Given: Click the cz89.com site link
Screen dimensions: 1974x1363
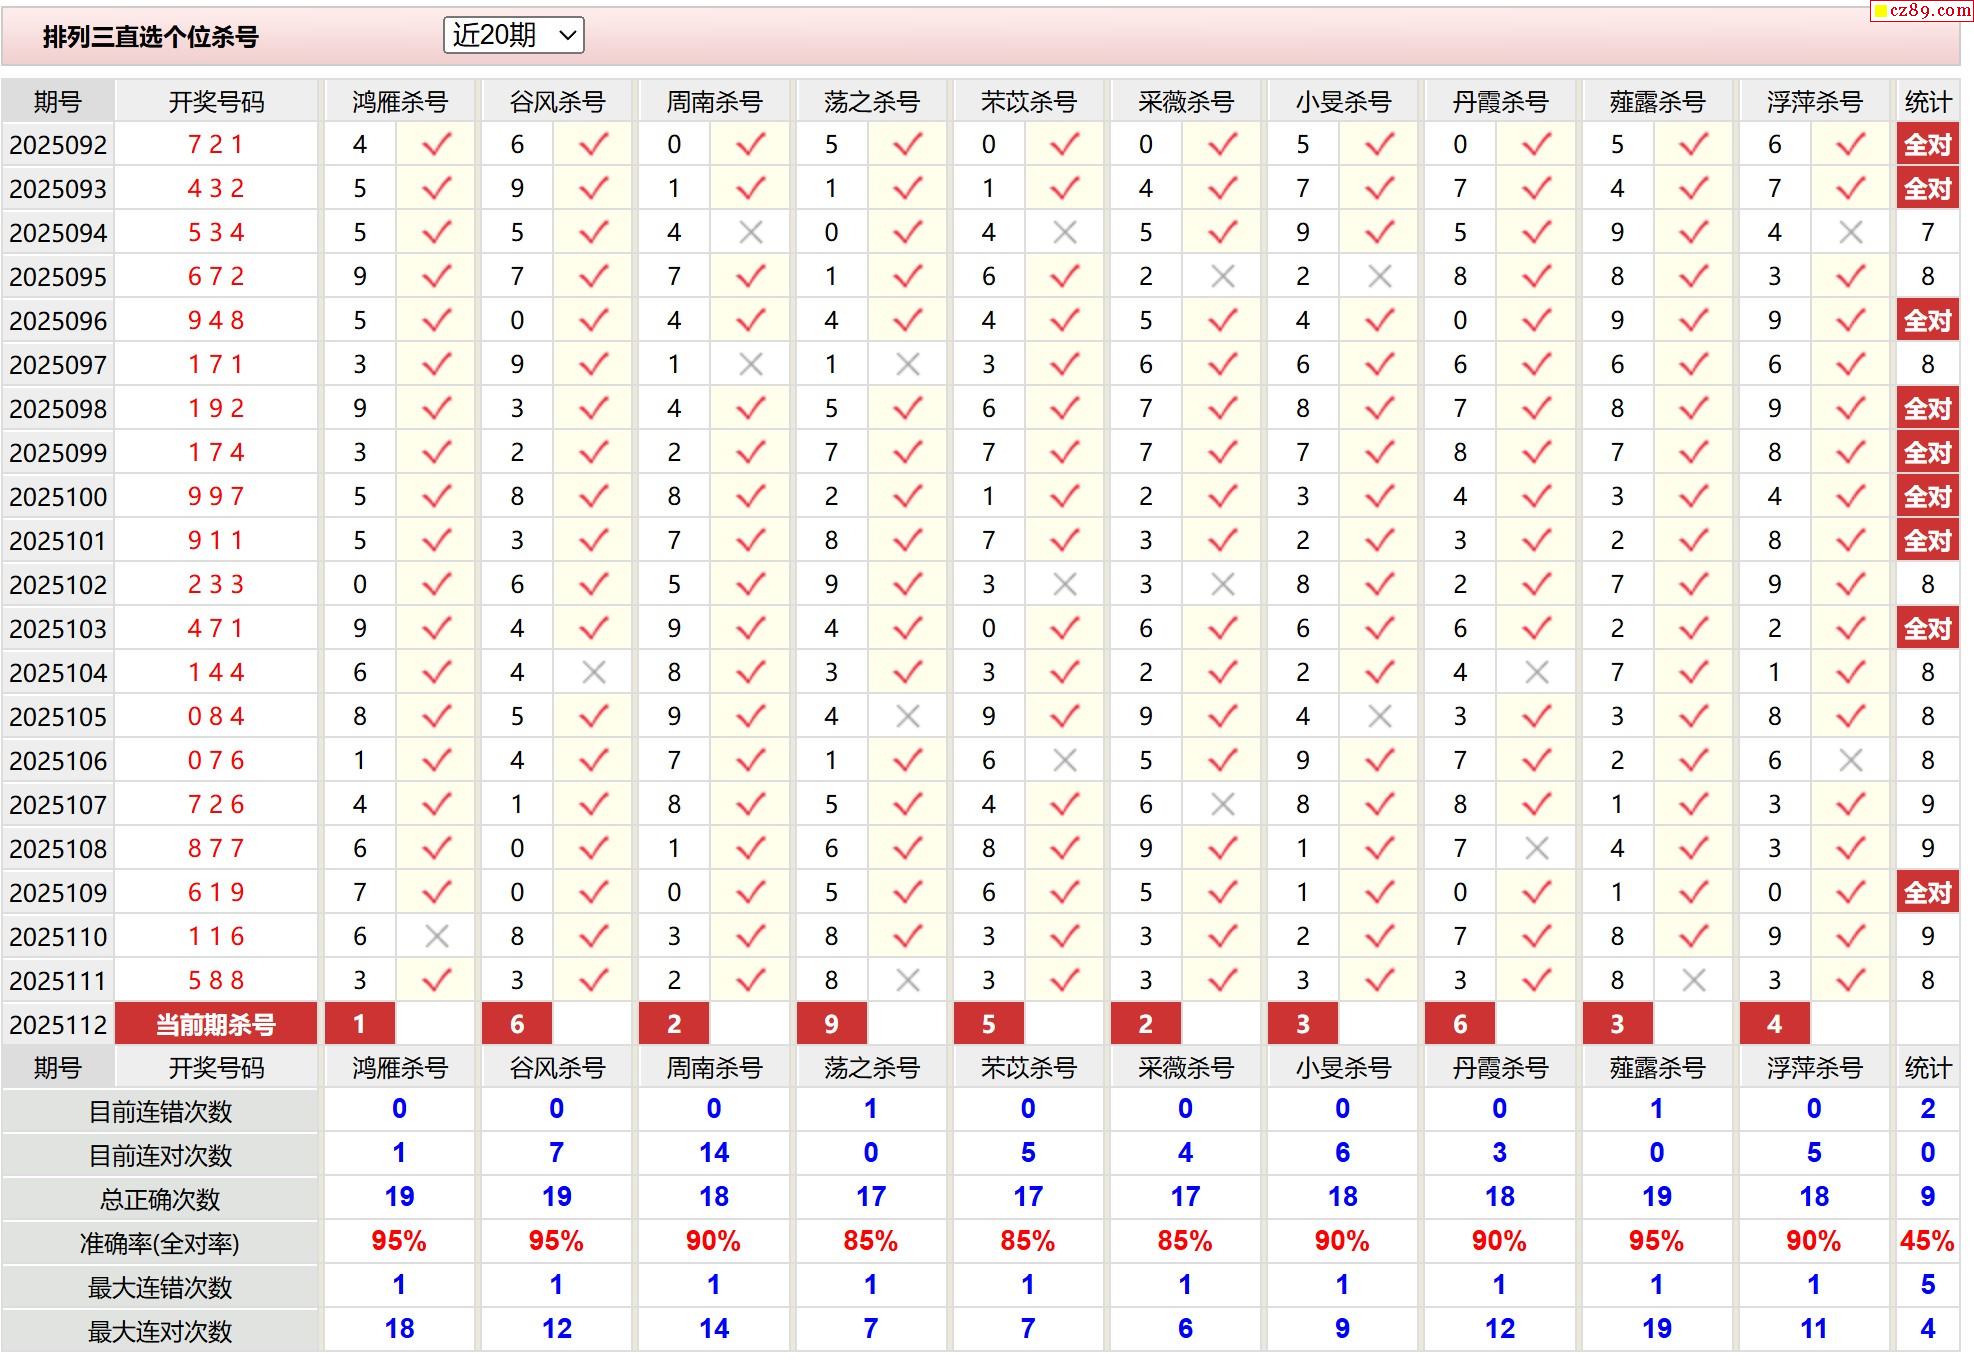Looking at the screenshot, I should [1922, 10].
